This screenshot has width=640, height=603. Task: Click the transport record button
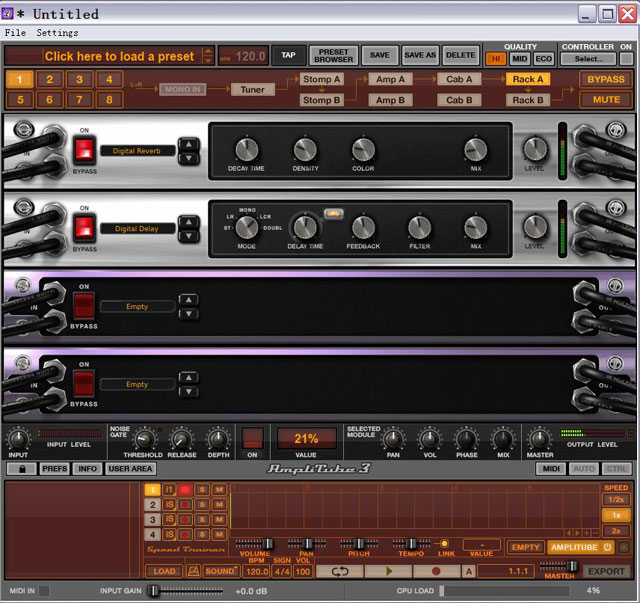[x=436, y=571]
